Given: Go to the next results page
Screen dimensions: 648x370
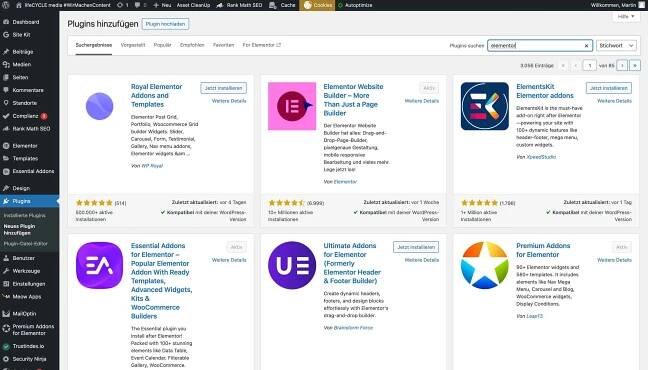Looking at the screenshot, I should (x=622, y=65).
